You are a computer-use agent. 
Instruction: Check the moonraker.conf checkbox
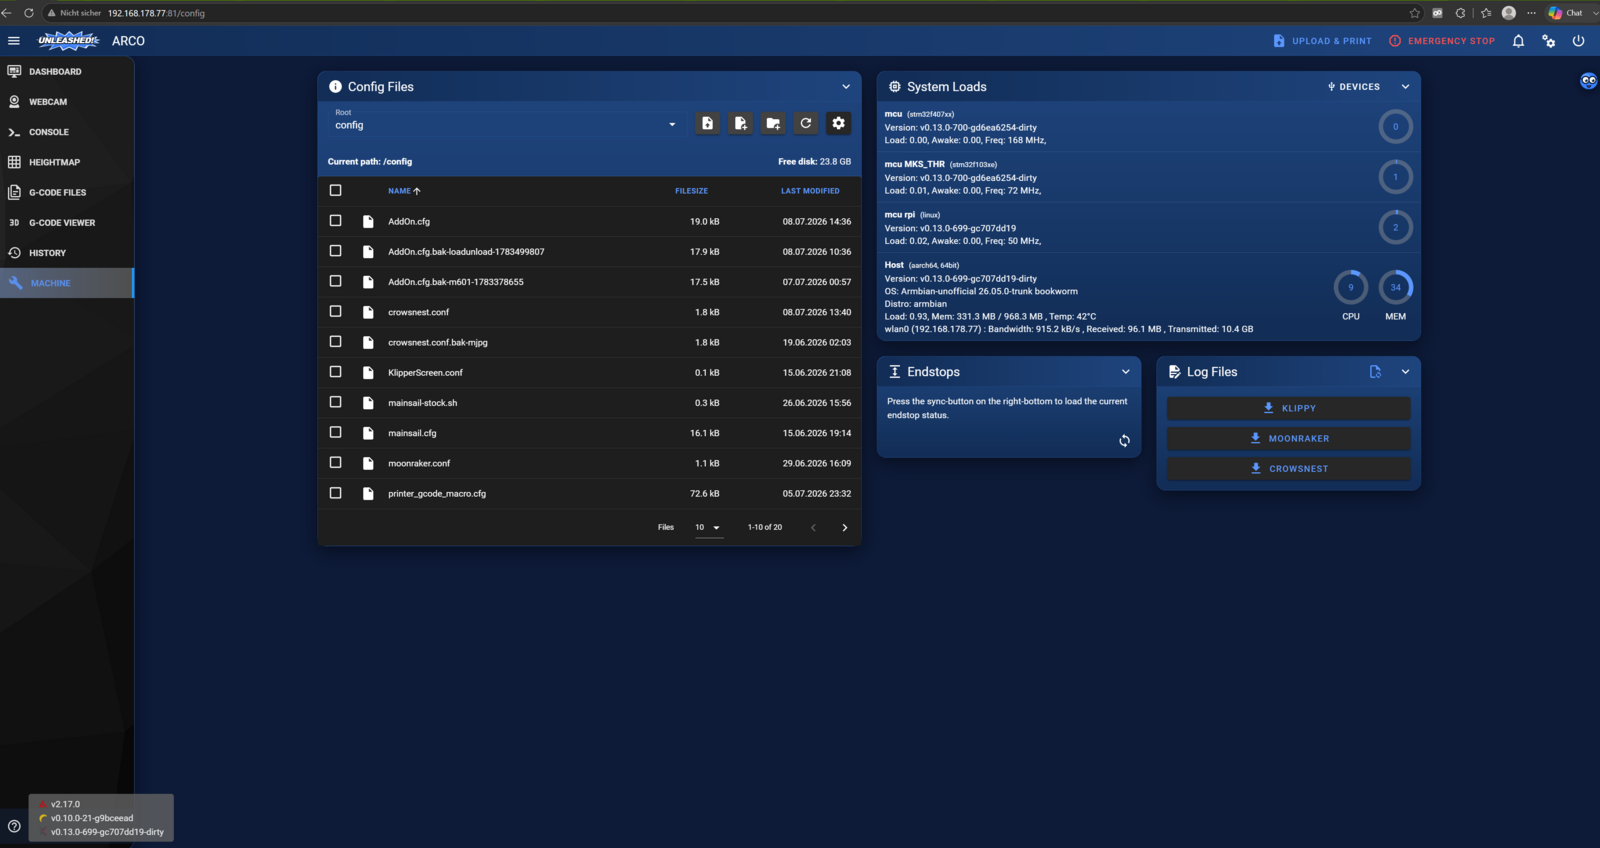pyautogui.click(x=335, y=463)
